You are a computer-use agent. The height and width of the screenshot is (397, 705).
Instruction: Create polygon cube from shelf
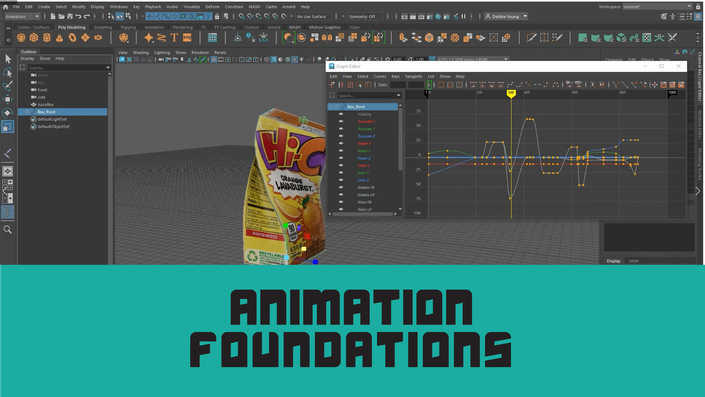pos(34,38)
